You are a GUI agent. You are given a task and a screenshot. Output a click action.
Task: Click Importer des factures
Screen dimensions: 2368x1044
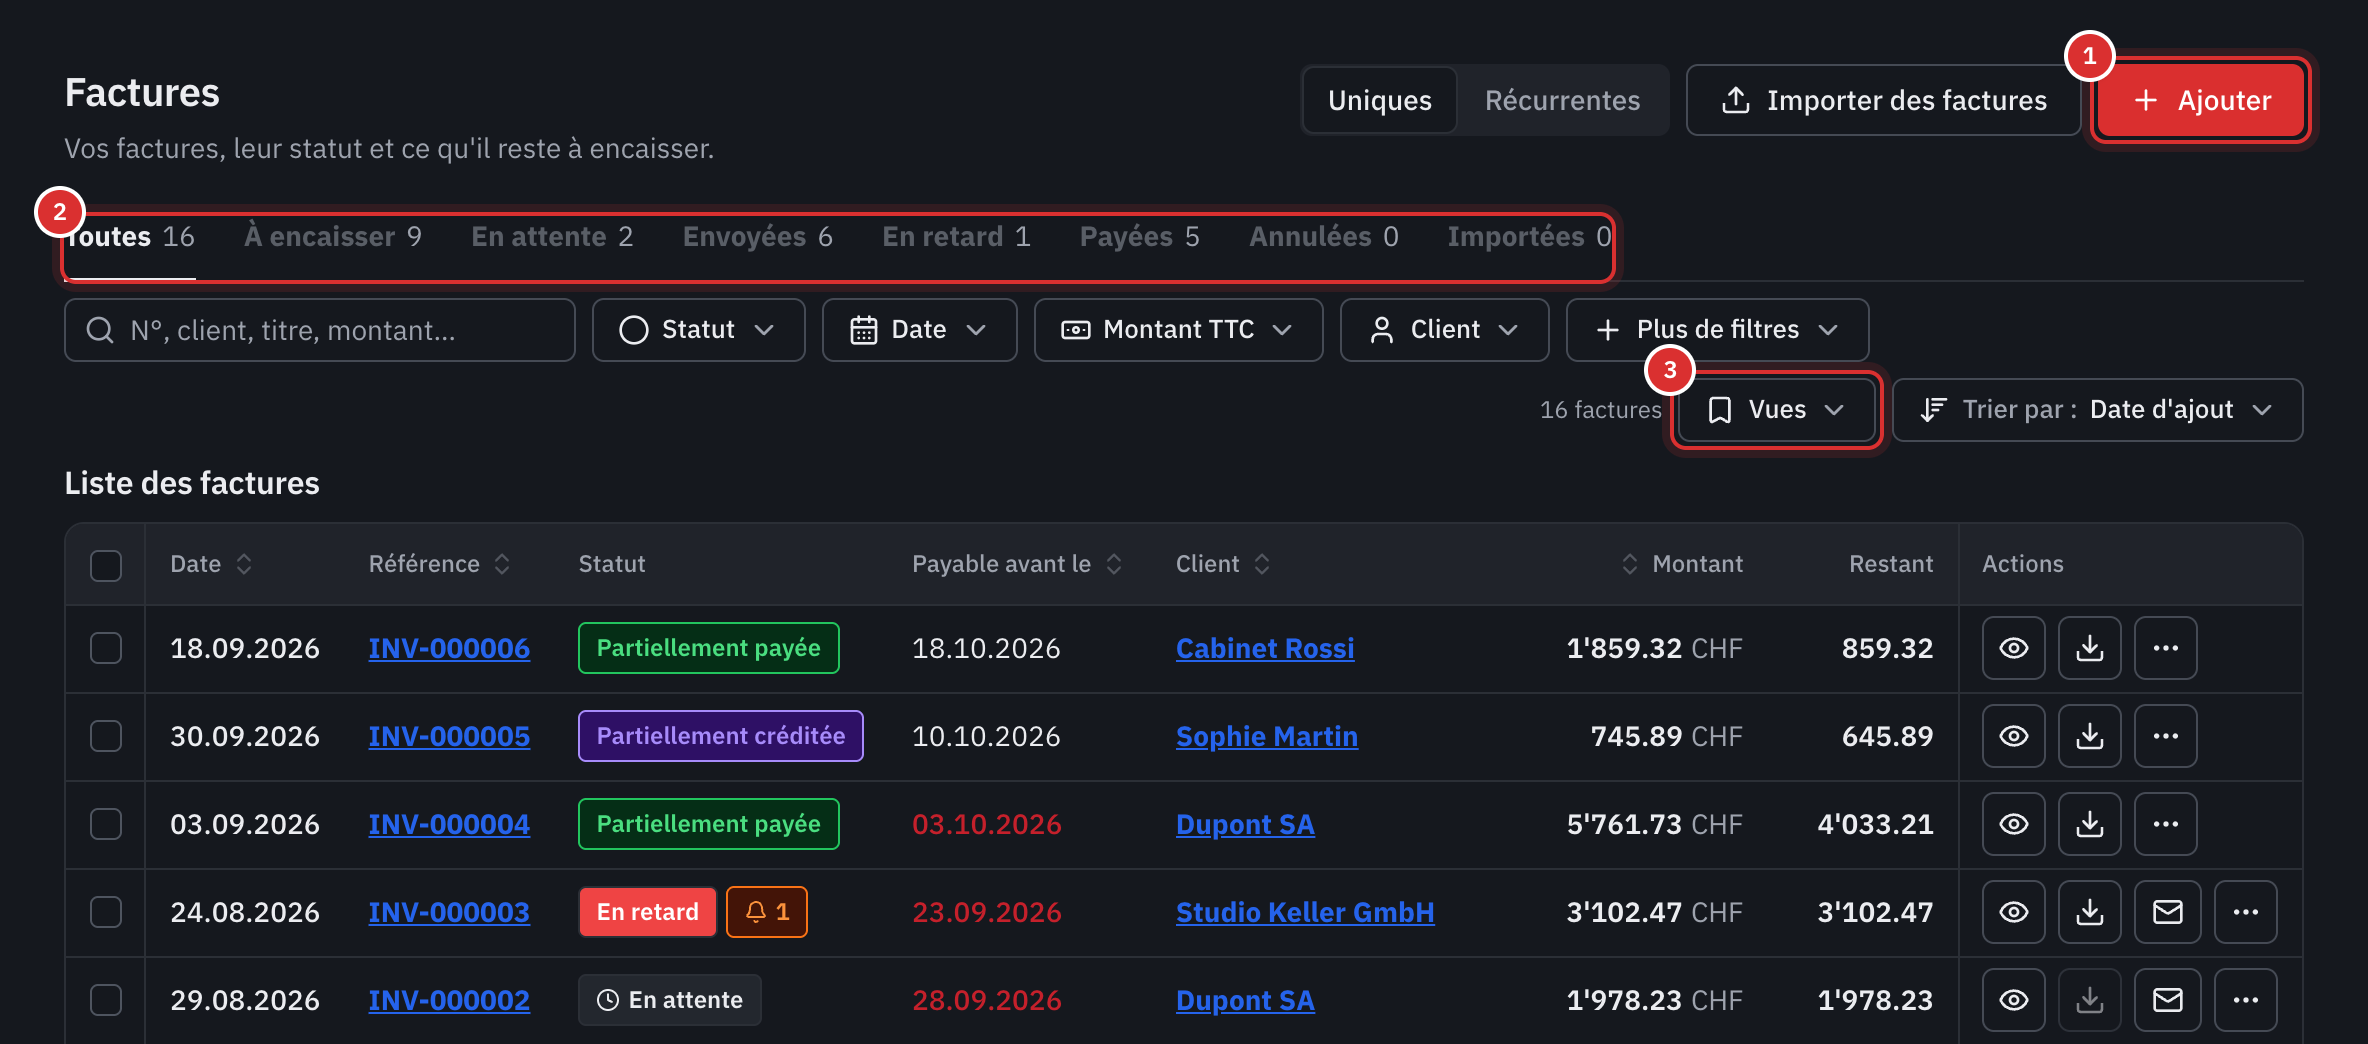pos(1883,100)
